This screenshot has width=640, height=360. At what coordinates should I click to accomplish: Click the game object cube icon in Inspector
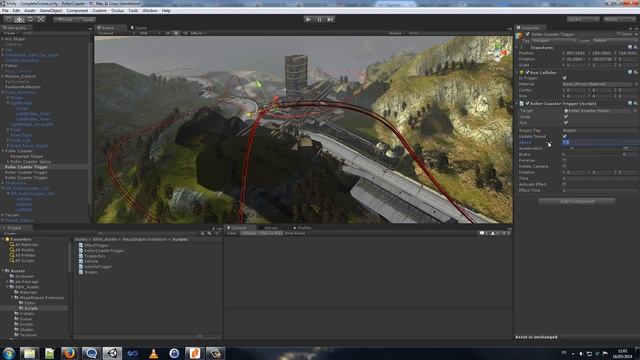pos(519,36)
